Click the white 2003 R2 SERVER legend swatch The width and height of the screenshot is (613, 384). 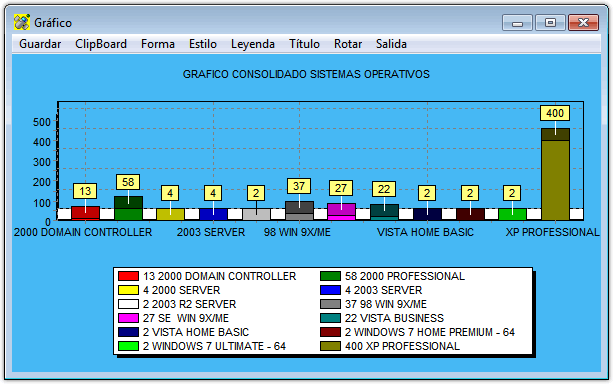pyautogui.click(x=128, y=304)
